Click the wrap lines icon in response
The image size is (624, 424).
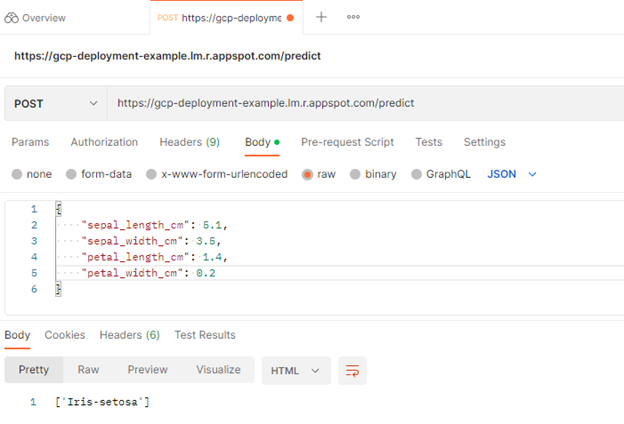pos(352,370)
